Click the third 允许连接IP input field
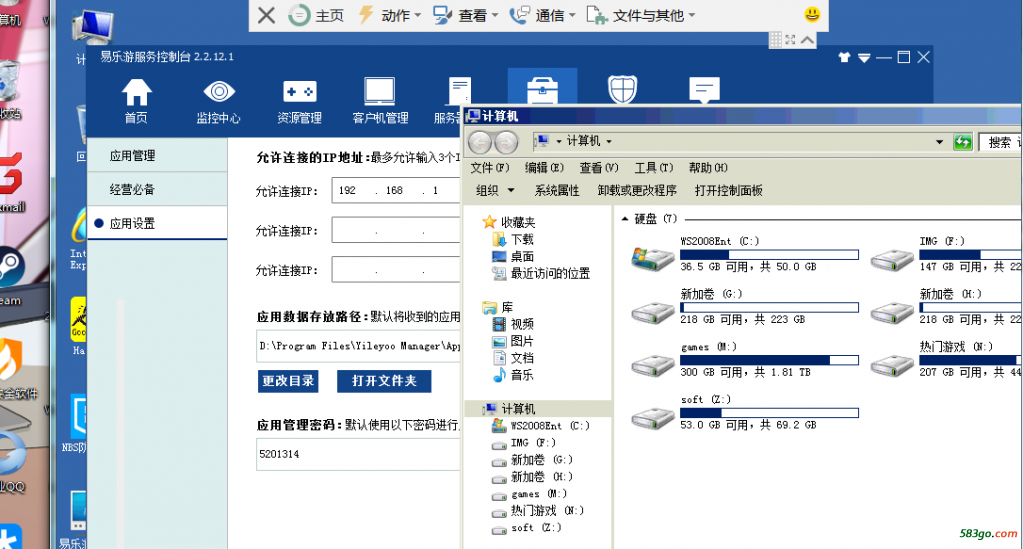The image size is (1023, 549). (396, 270)
